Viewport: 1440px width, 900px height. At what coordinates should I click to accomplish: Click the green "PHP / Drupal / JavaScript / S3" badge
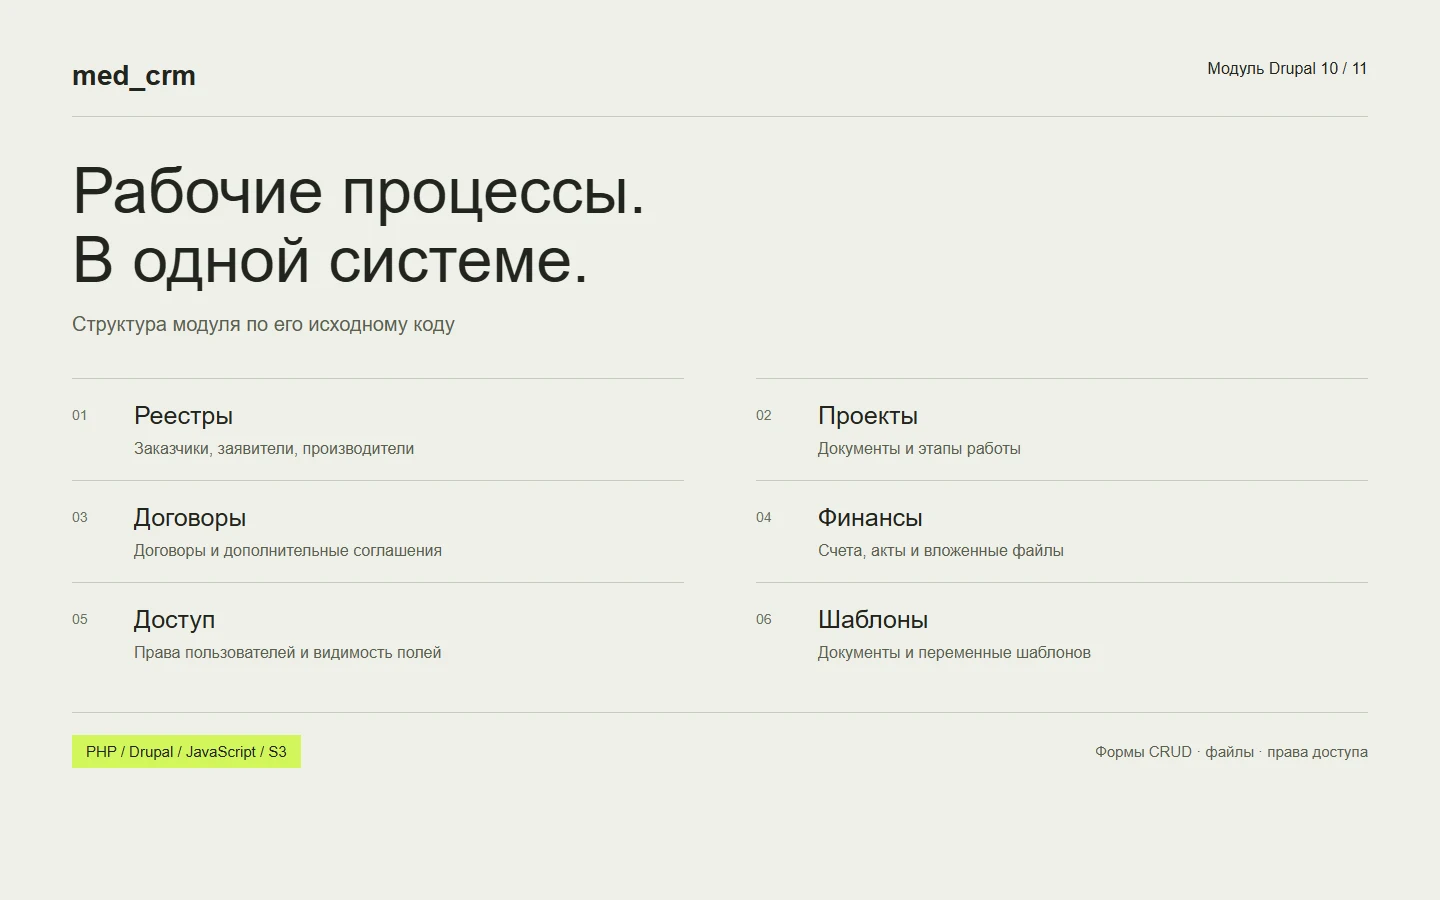click(186, 752)
